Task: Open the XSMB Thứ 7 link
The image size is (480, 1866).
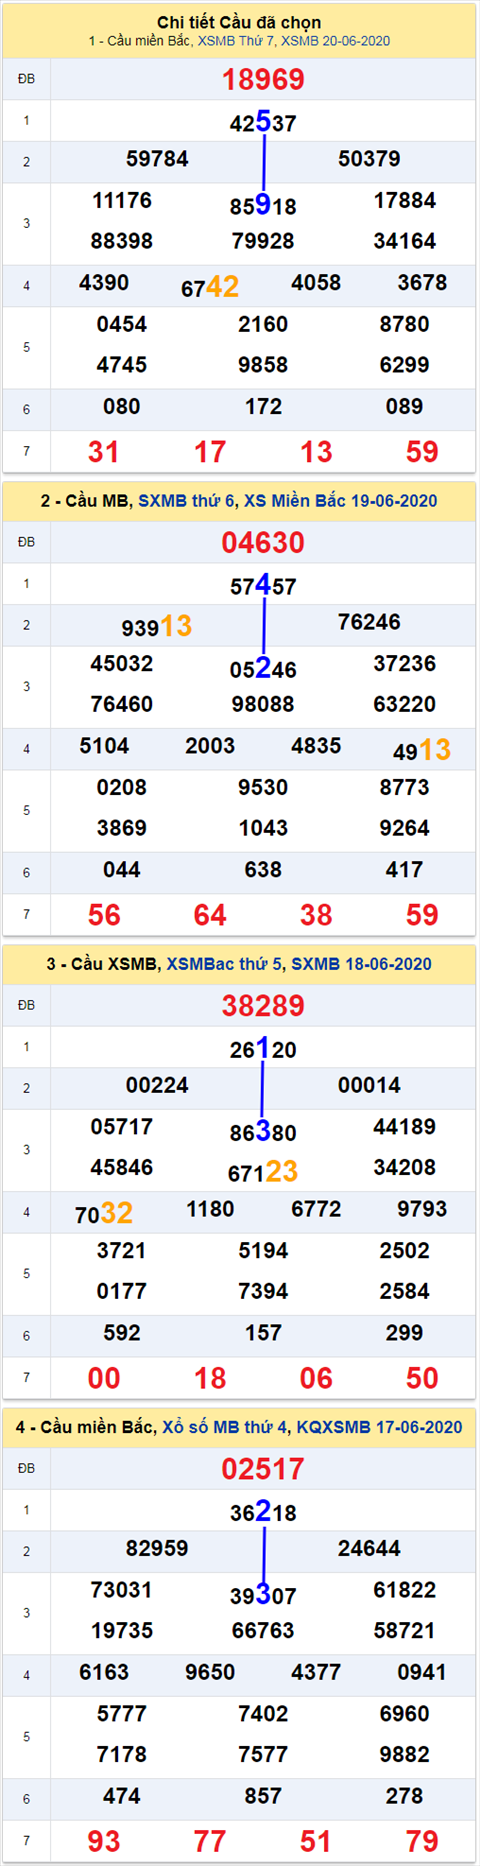Action: (x=236, y=41)
